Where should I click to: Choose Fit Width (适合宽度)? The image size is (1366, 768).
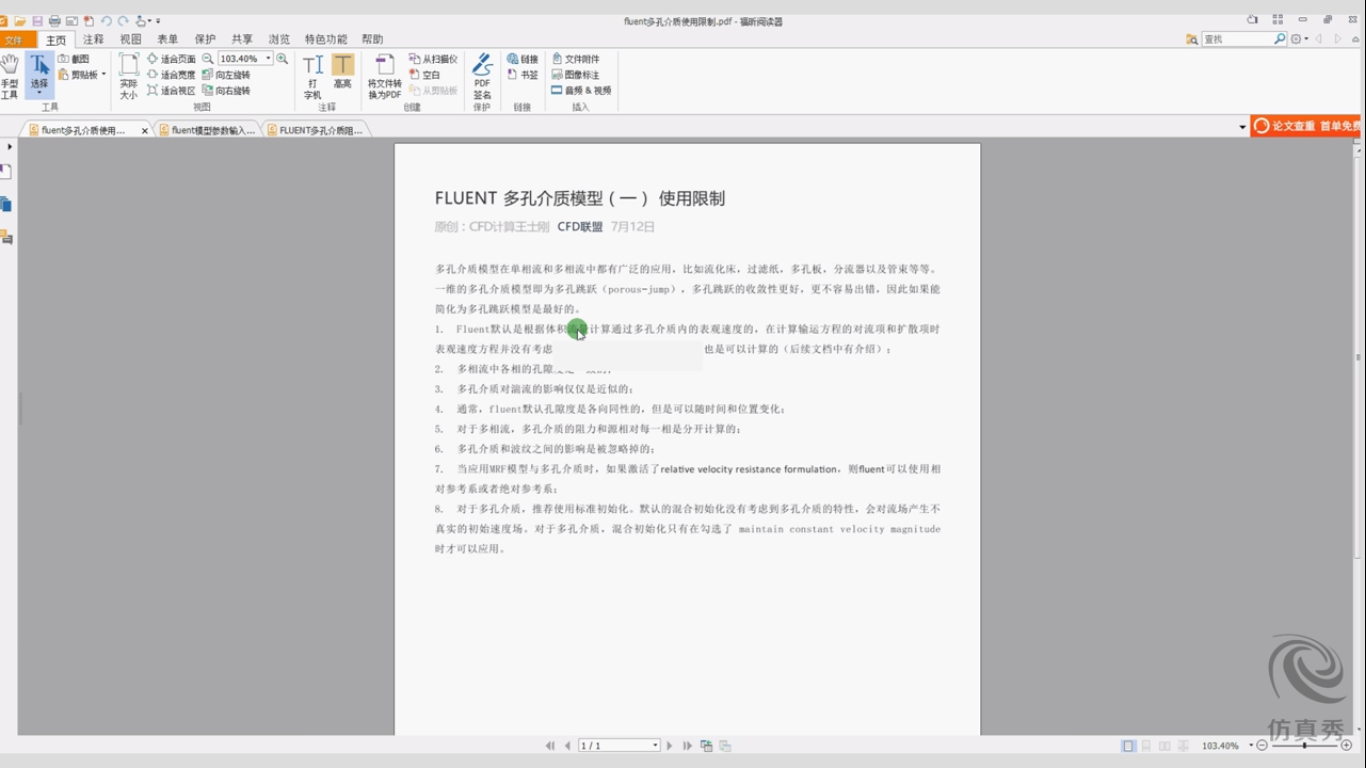(x=171, y=75)
